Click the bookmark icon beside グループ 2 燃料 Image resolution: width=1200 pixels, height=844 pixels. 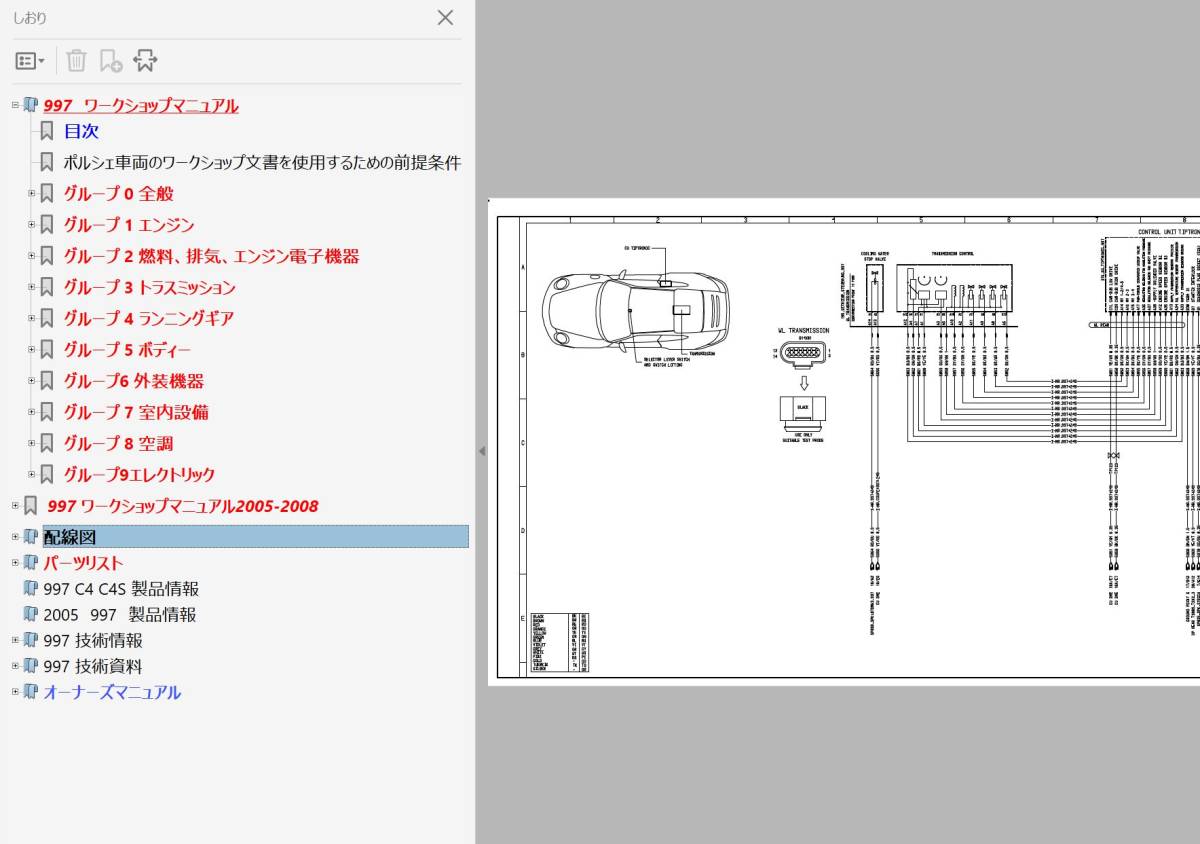click(47, 256)
